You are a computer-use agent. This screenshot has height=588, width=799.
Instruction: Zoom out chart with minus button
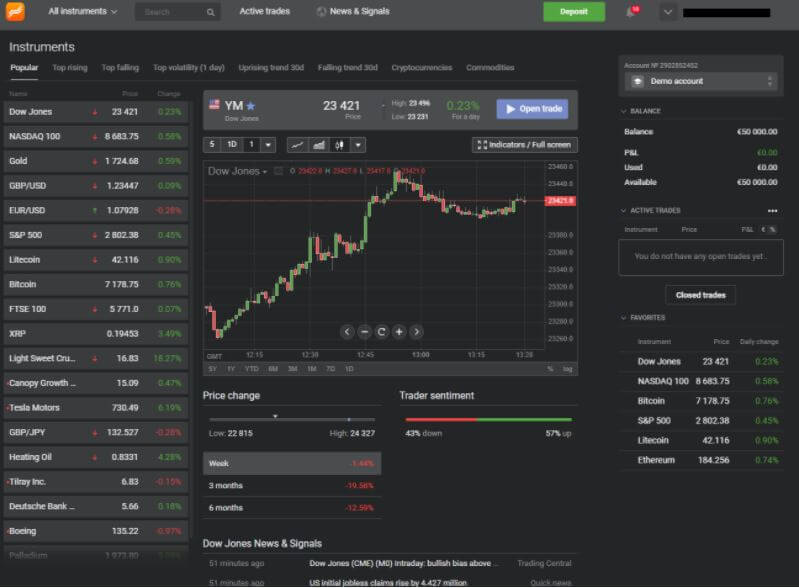(364, 332)
